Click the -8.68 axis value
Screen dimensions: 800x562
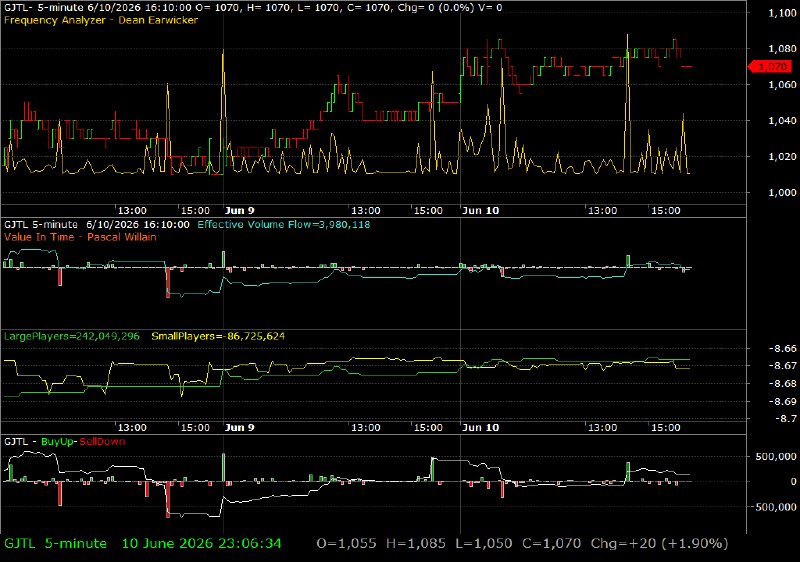pyautogui.click(x=783, y=384)
